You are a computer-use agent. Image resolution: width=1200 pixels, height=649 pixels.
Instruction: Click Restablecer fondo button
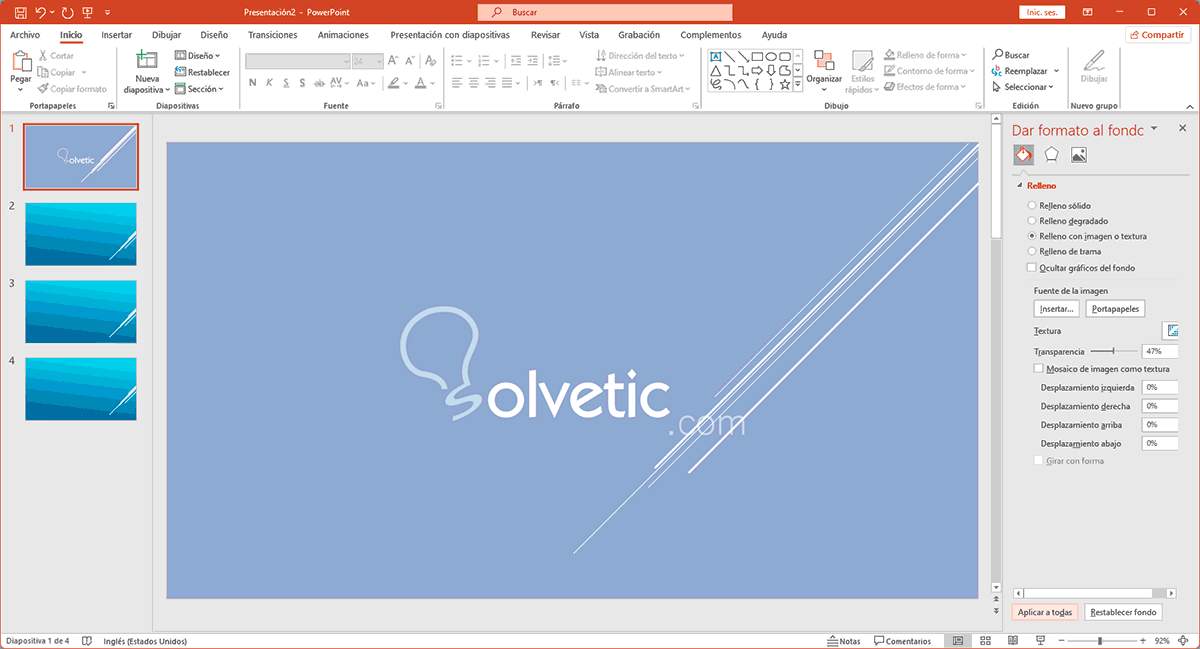1123,612
